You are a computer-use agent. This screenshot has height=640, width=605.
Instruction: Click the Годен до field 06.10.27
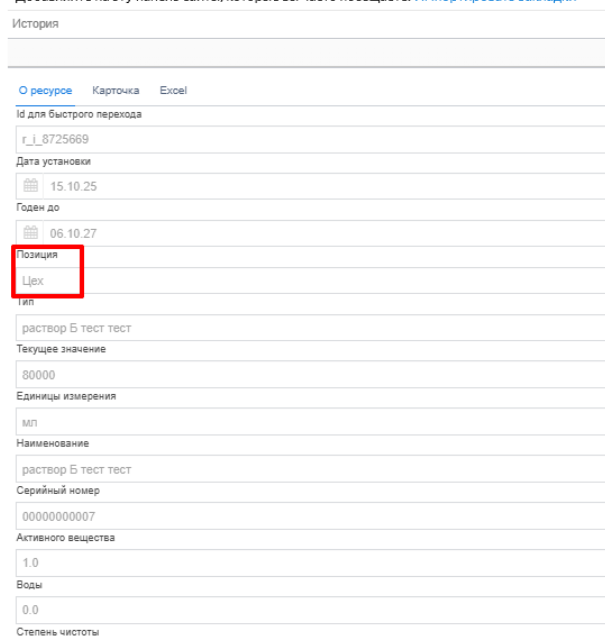(324, 233)
